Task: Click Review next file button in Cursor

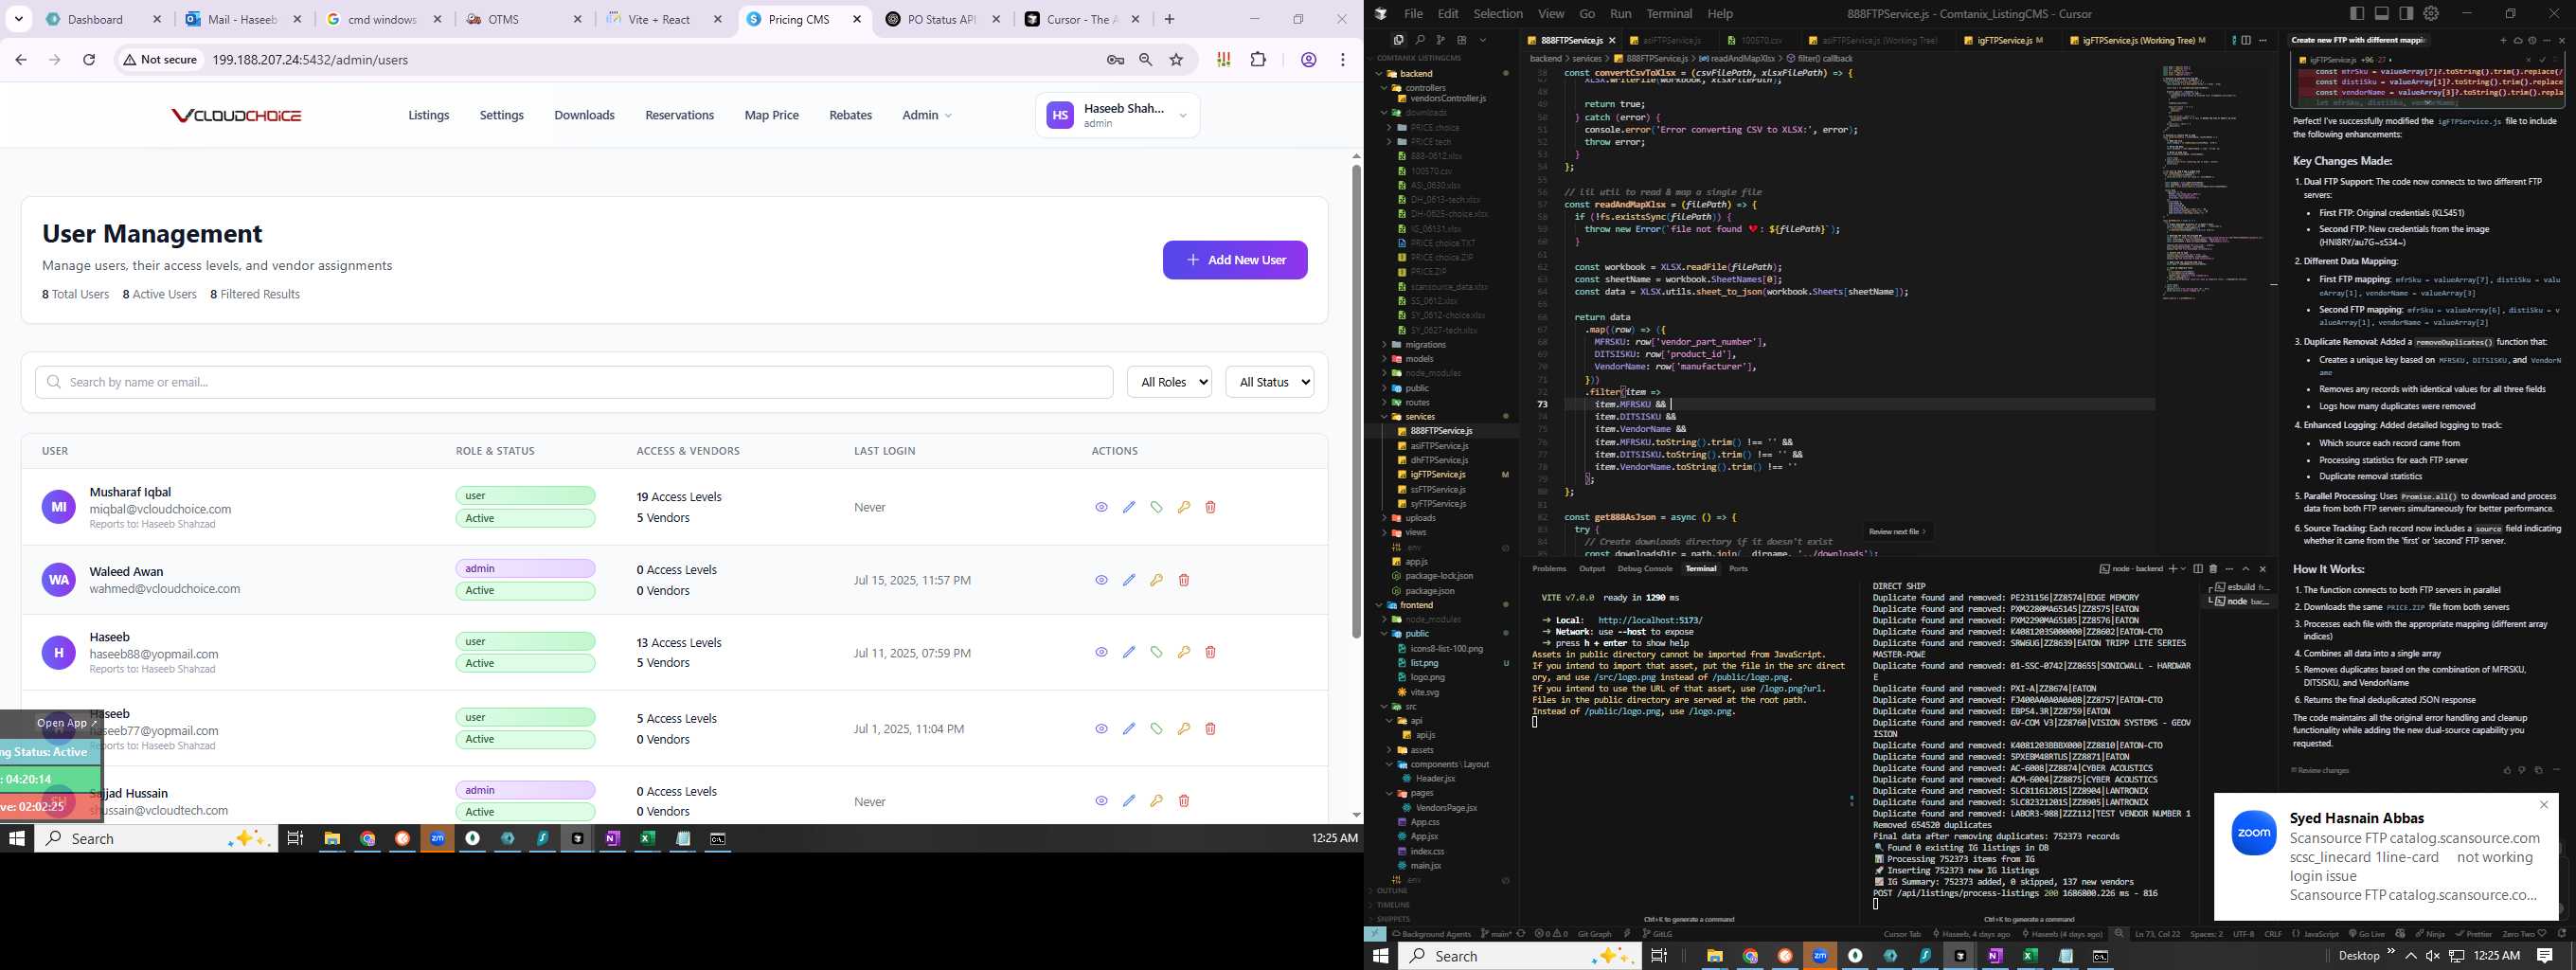Action: click(x=1897, y=531)
